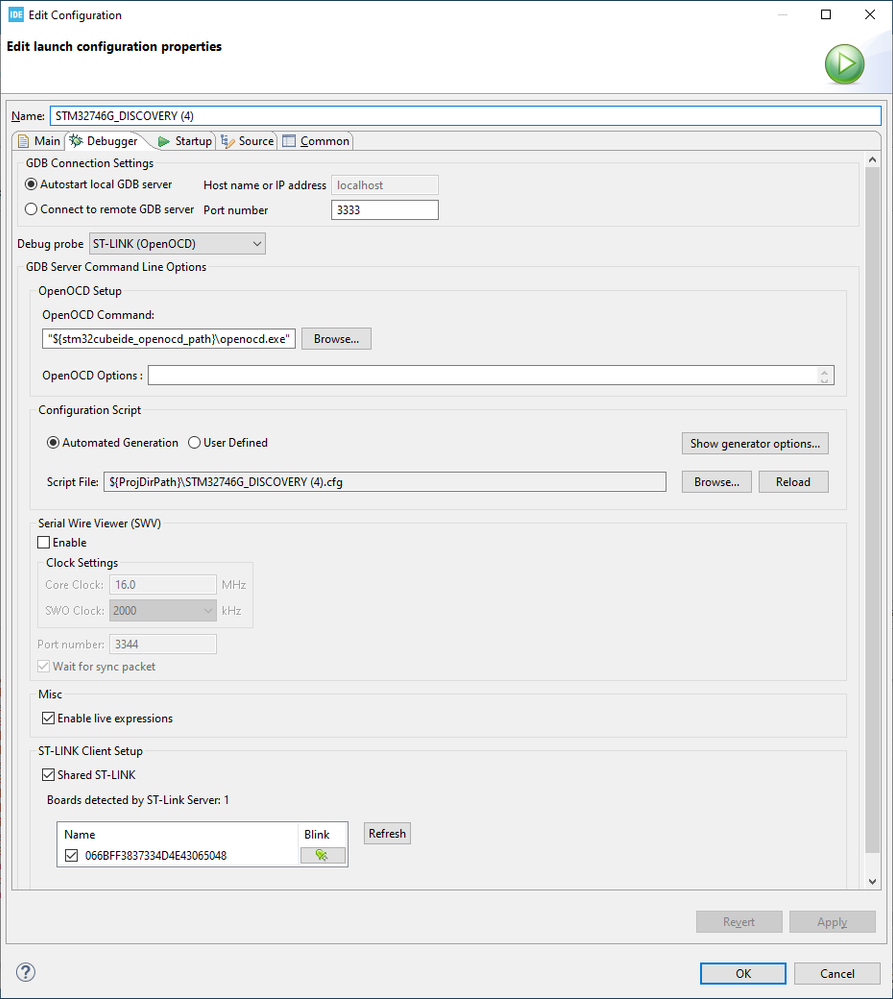
Task: Click the OpenOCD Options field
Action: click(x=484, y=375)
